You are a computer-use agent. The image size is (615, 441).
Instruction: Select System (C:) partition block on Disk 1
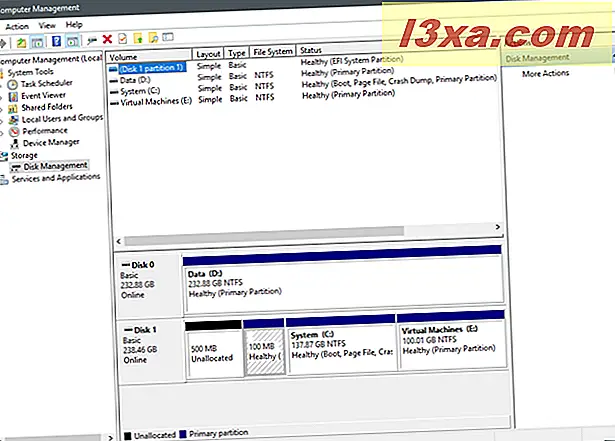[x=341, y=343]
